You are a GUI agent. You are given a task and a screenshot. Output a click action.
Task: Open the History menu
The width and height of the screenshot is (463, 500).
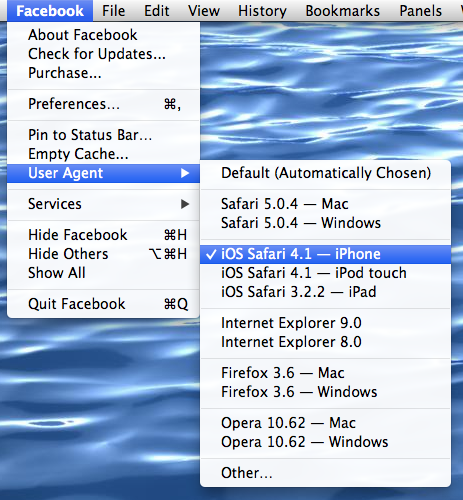pyautogui.click(x=262, y=11)
